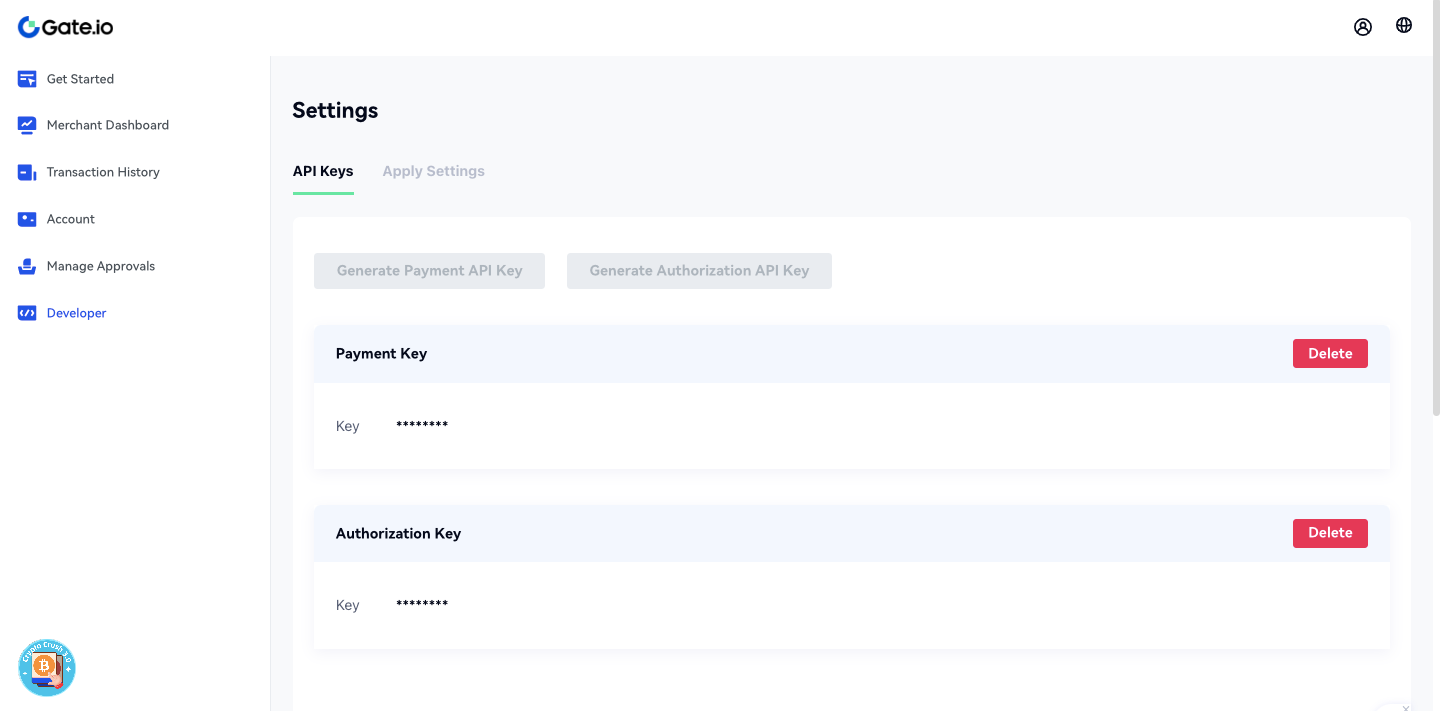Click the Get Started sidebar icon
Image resolution: width=1440 pixels, height=711 pixels.
click(x=27, y=79)
